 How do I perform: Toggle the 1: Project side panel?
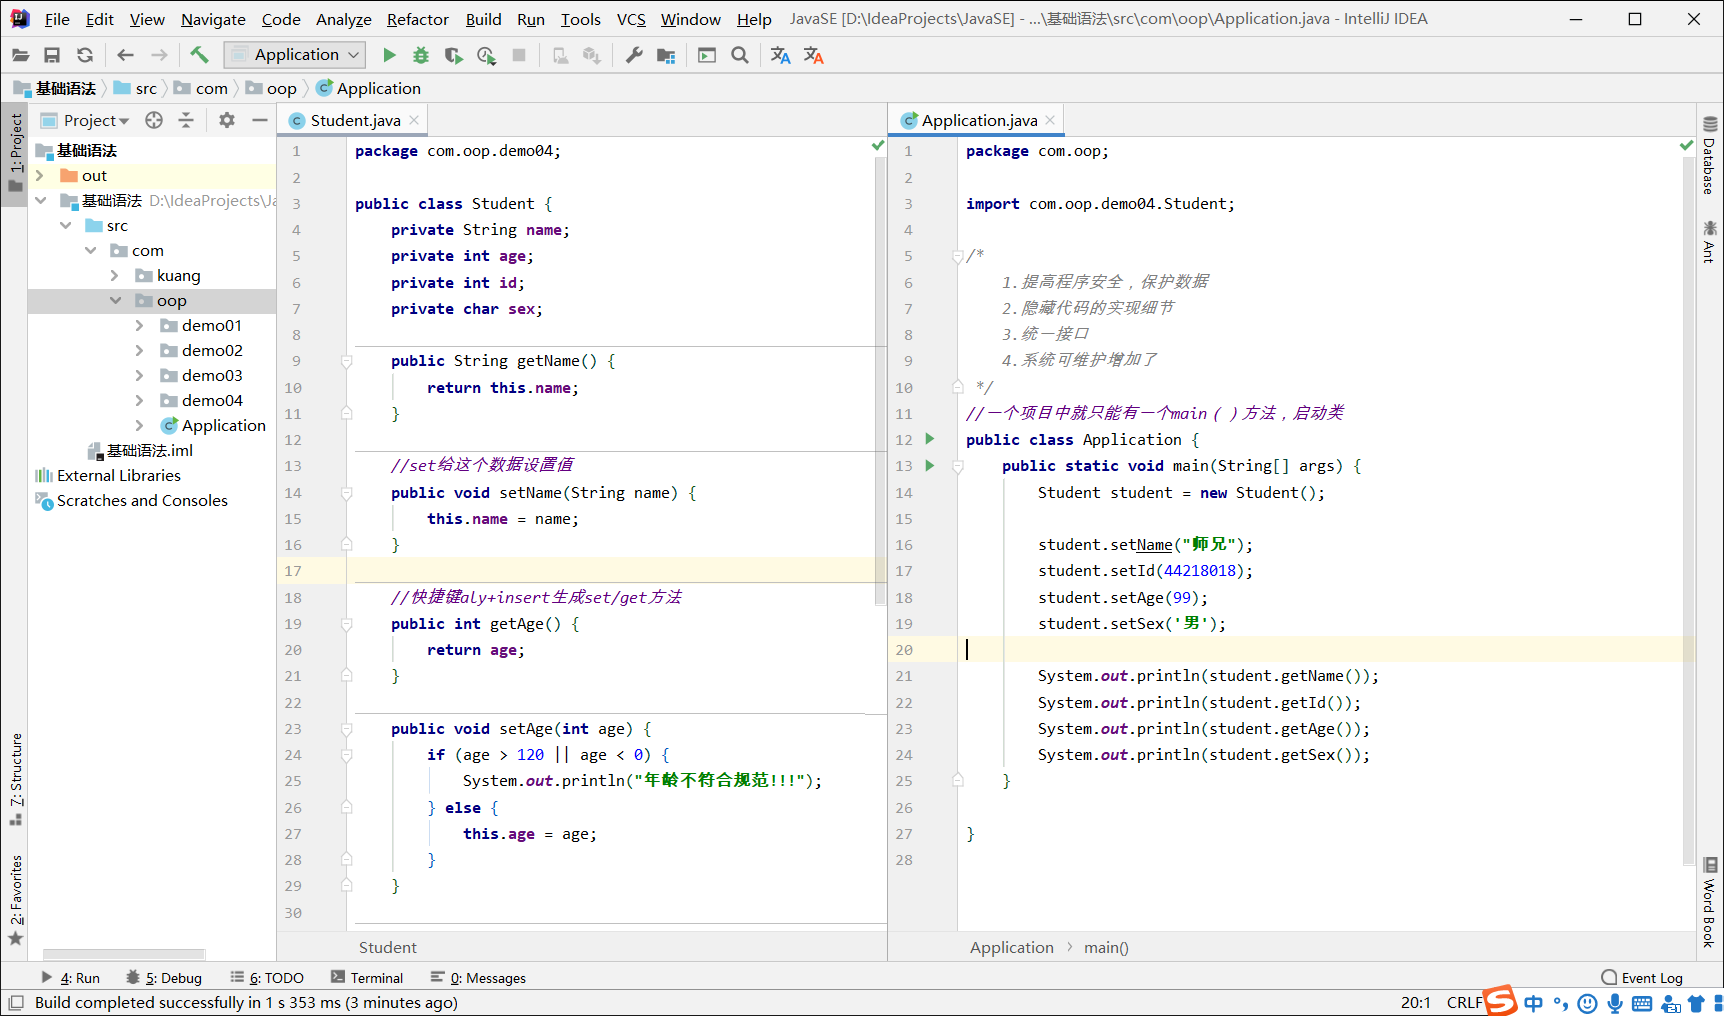[15, 154]
